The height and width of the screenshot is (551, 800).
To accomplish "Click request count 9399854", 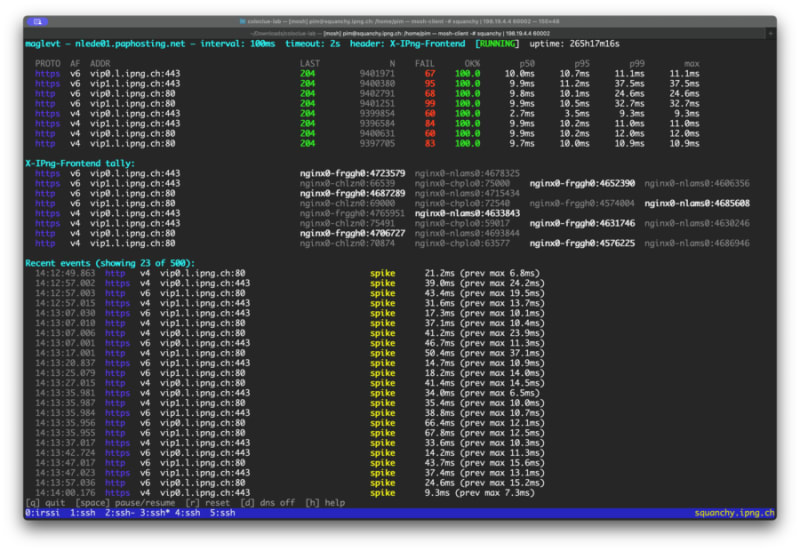I will pyautogui.click(x=378, y=114).
